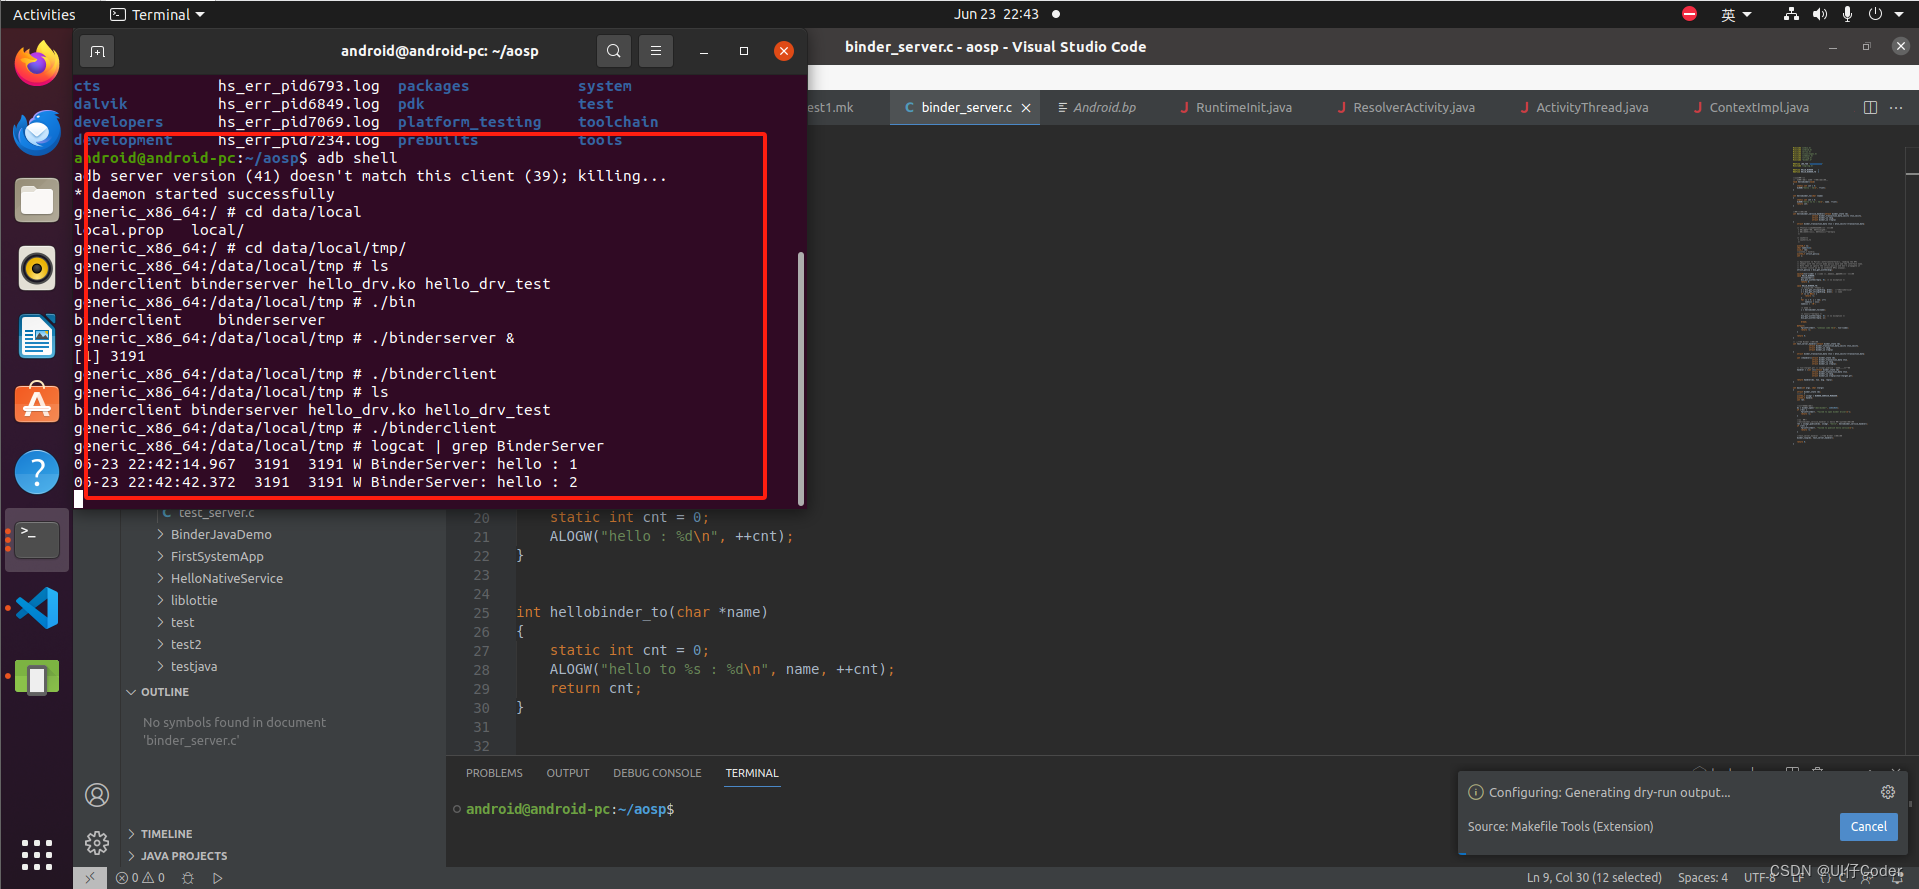This screenshot has height=889, width=1919.
Task: Expand the test folder in explorer
Action: click(182, 623)
